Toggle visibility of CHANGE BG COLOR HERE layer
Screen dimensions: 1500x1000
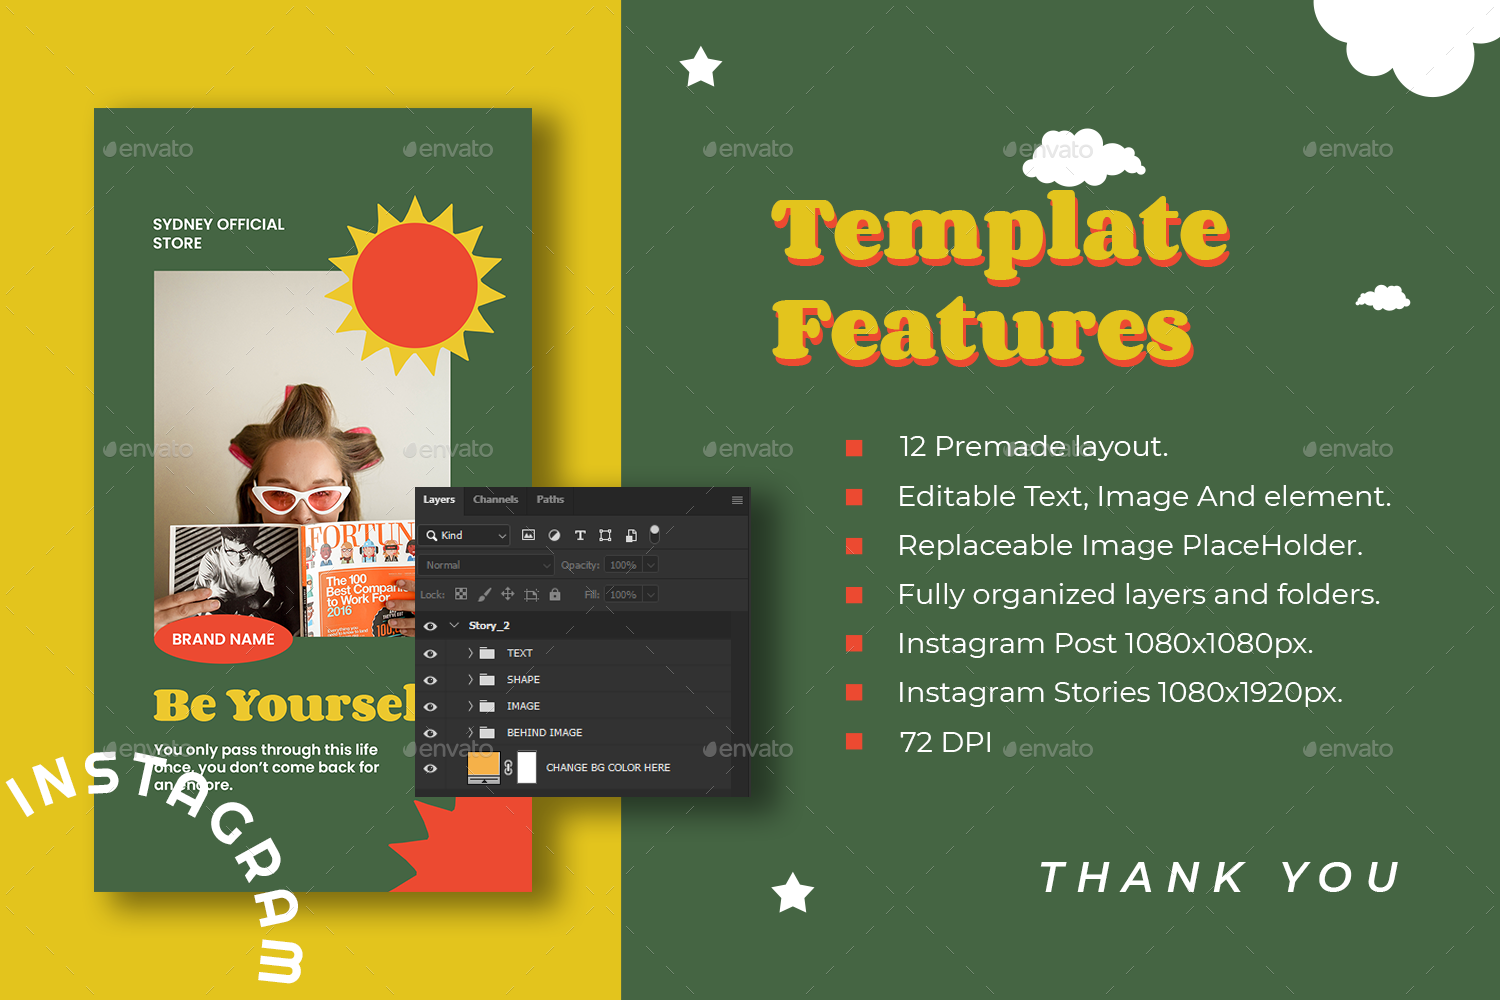[430, 768]
